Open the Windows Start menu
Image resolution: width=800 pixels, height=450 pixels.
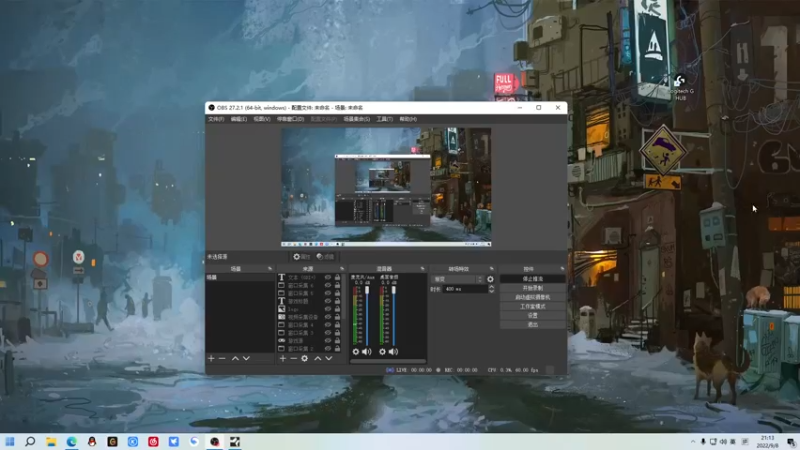coord(10,441)
